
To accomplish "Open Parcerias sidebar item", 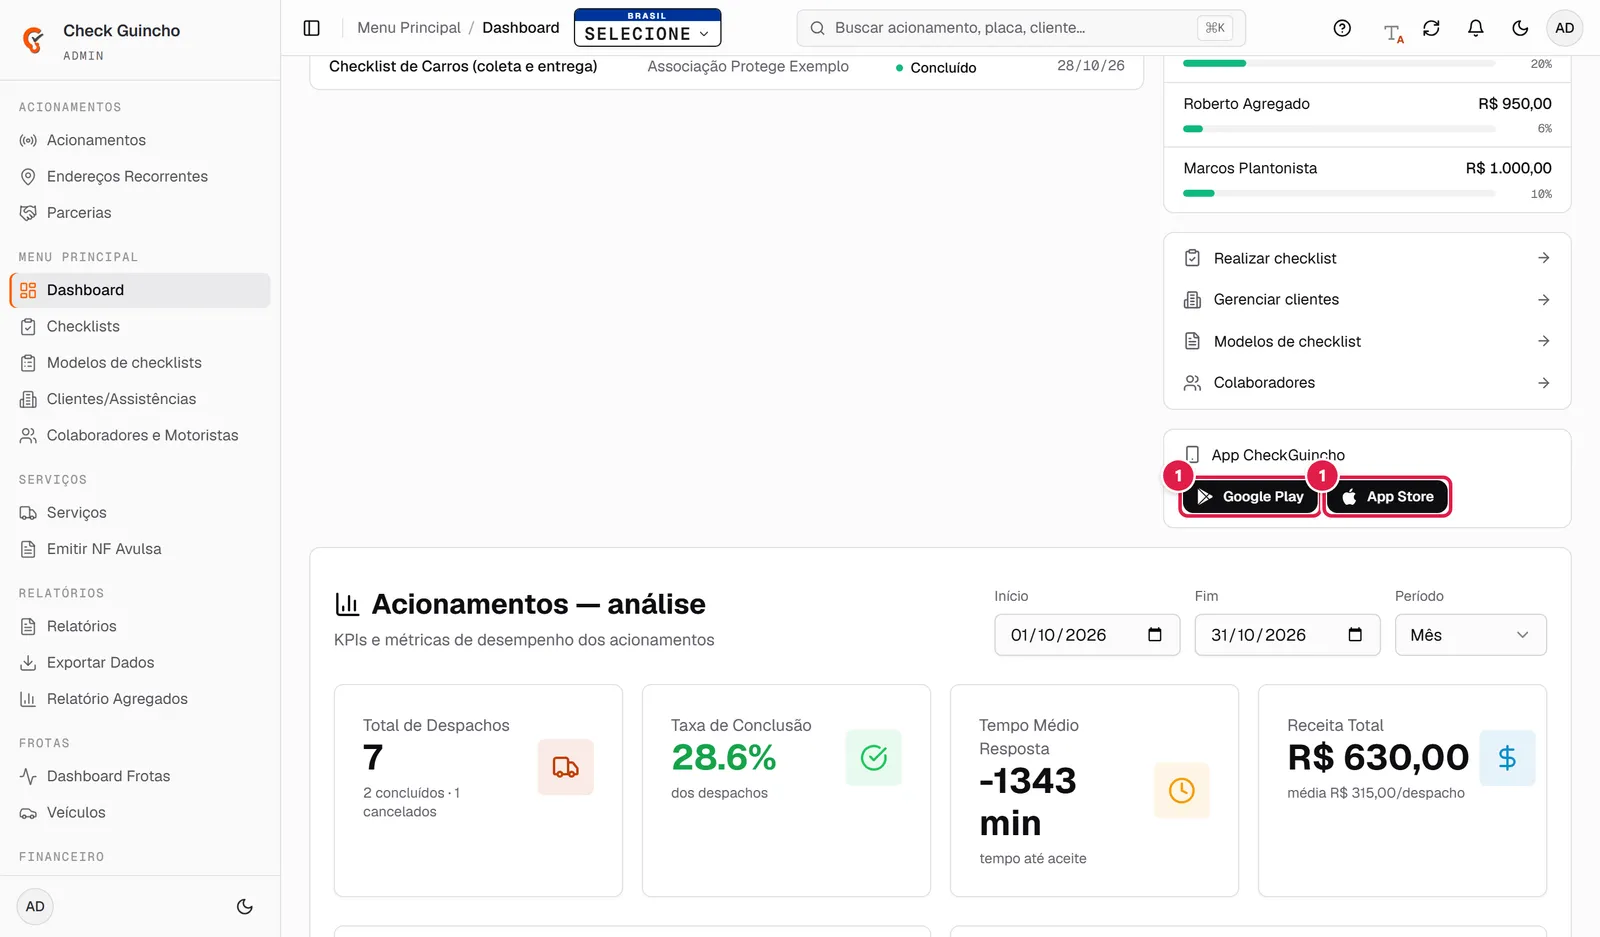I will tap(140, 213).
